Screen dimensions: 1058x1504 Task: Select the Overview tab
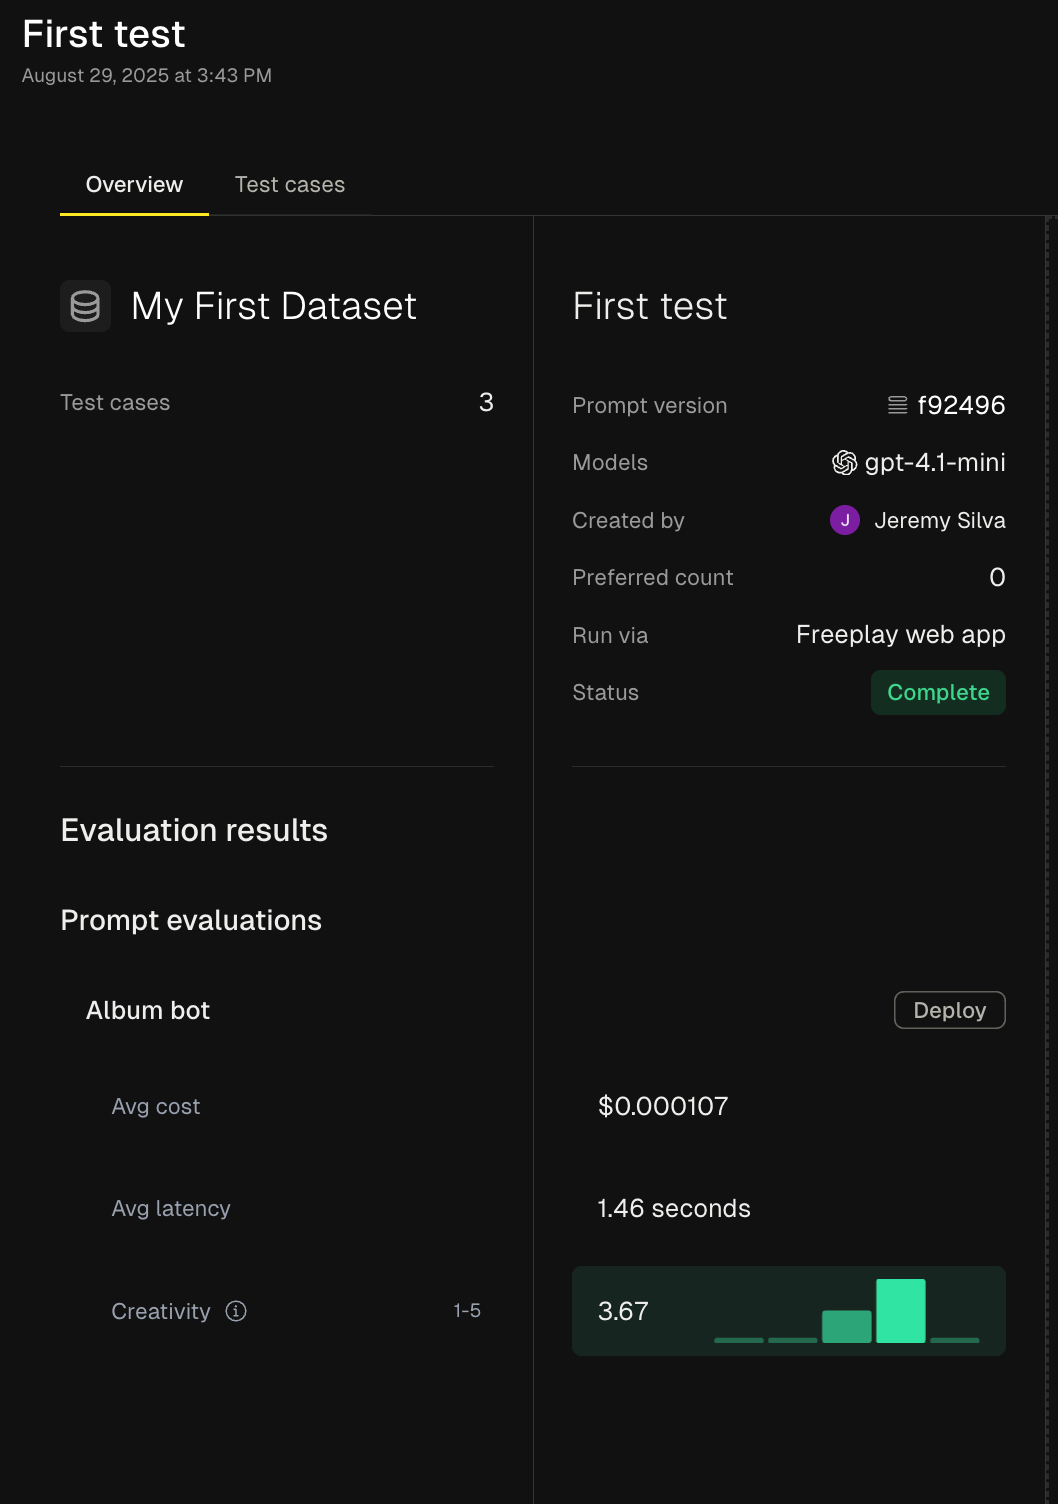(134, 185)
